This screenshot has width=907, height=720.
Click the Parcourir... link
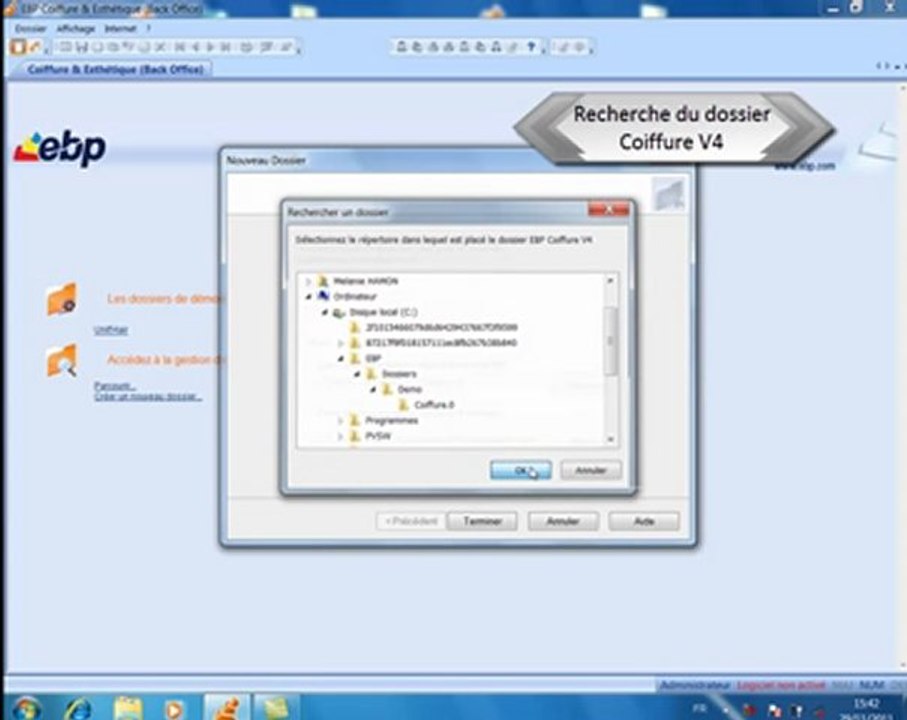click(115, 385)
